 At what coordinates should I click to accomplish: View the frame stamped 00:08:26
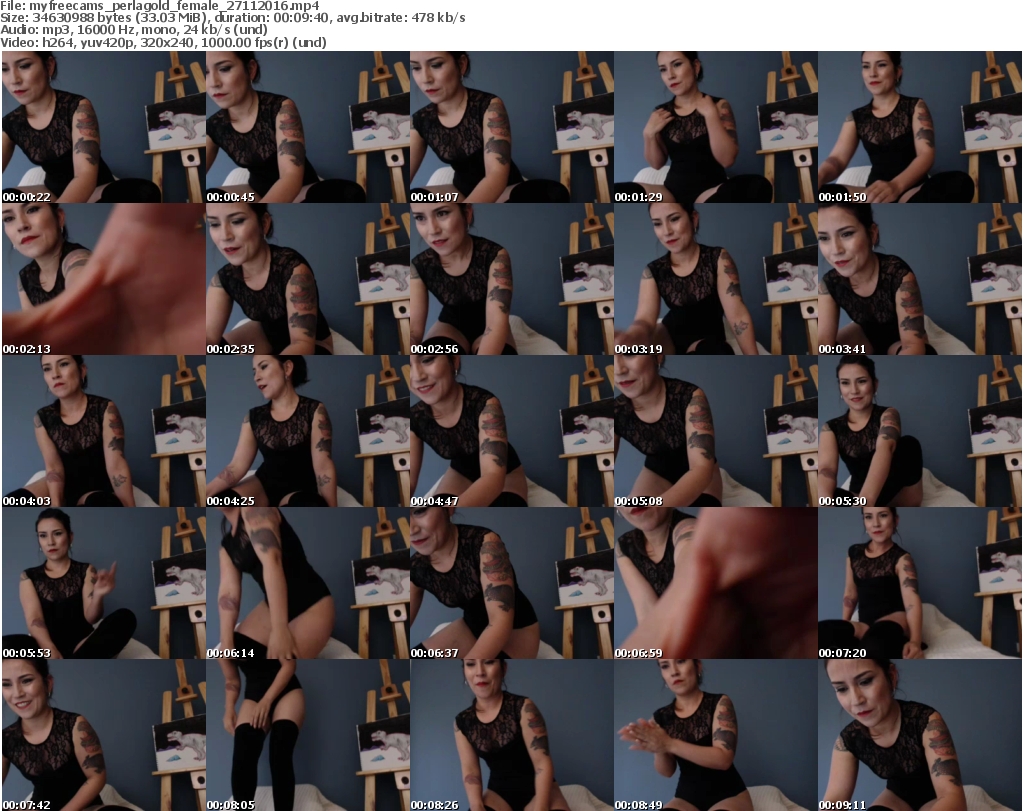[511, 735]
